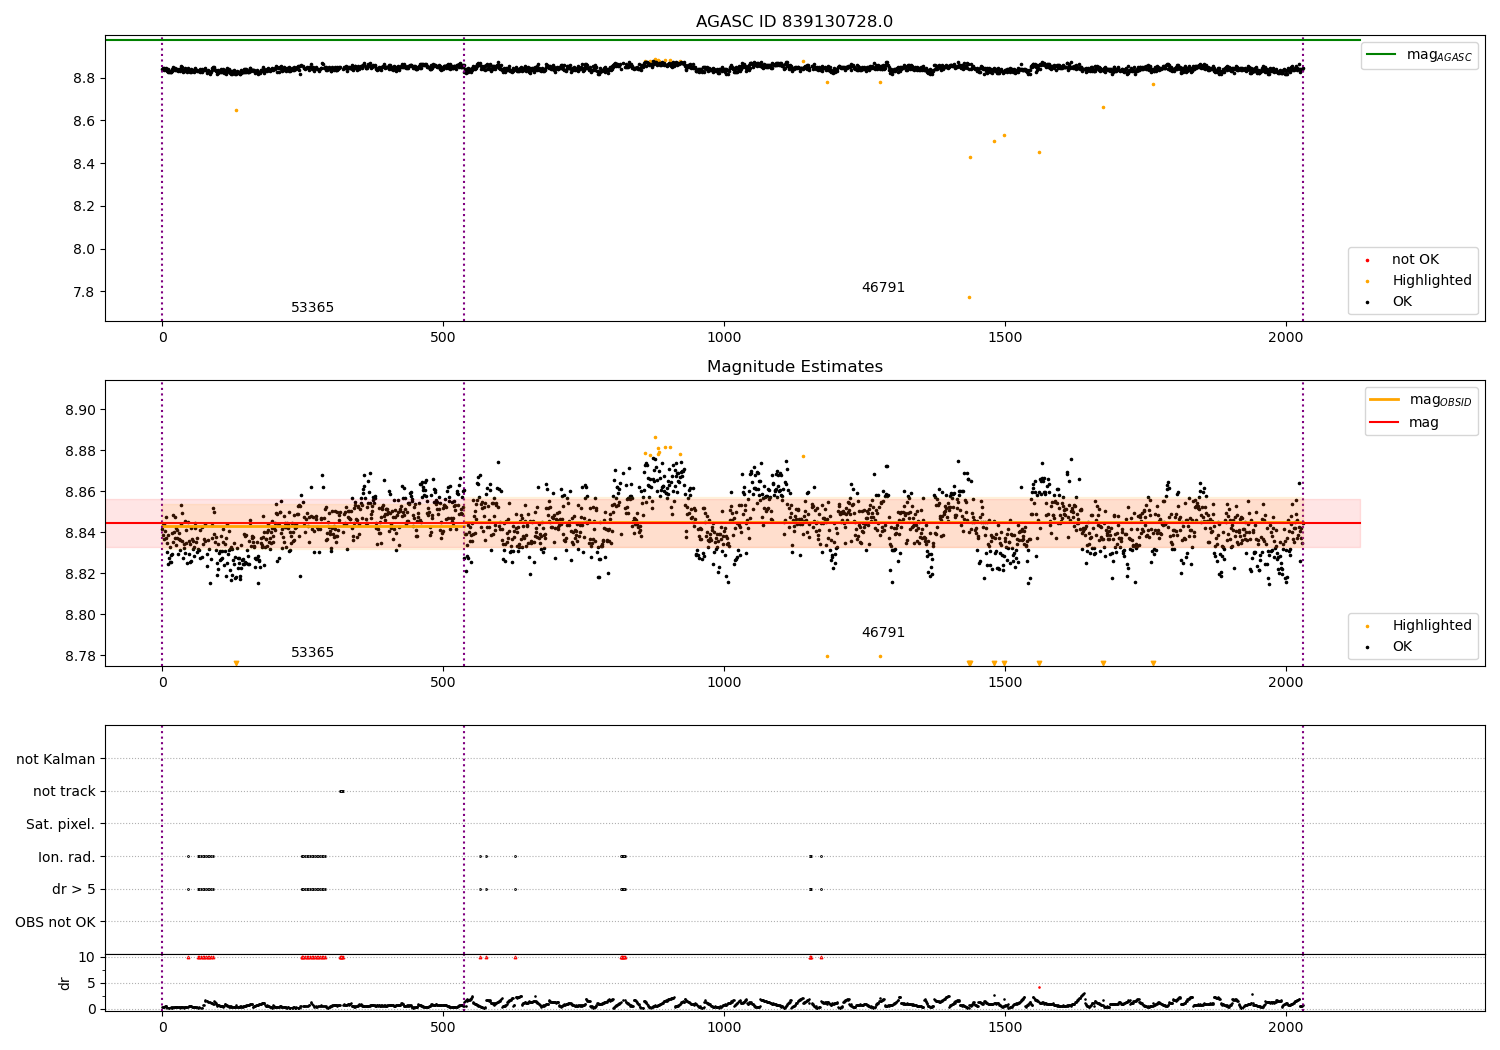This screenshot has height=1050, width=1500.
Task: Click the 8.78 tick on the magnitude plot
Action: 80,657
